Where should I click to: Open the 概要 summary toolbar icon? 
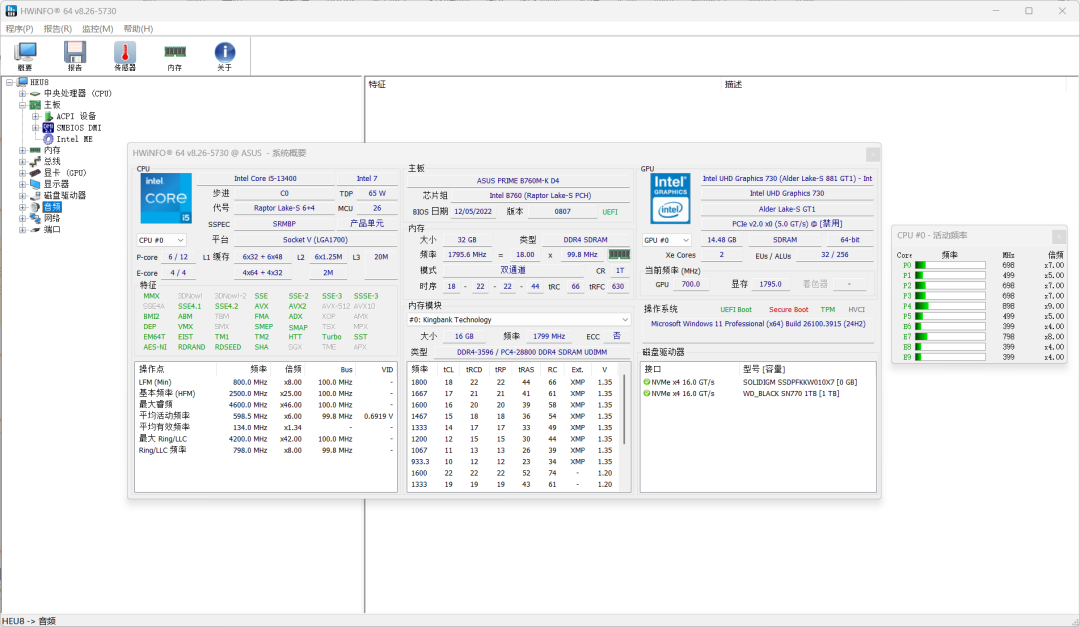(25, 56)
